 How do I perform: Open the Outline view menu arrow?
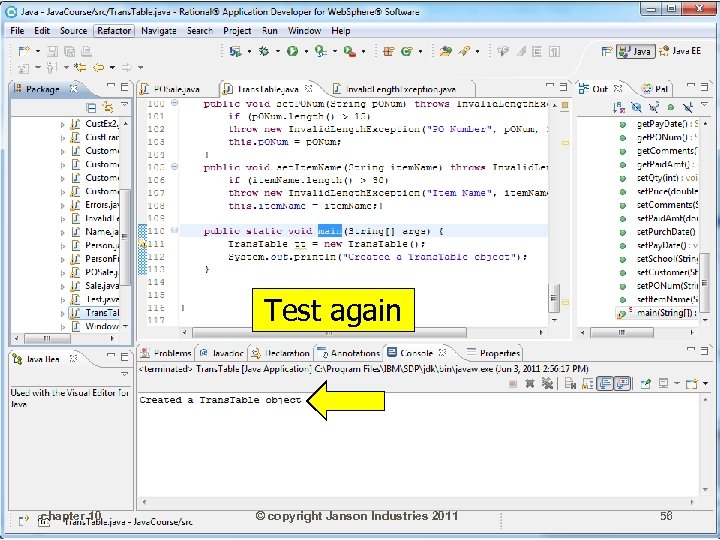point(705,105)
